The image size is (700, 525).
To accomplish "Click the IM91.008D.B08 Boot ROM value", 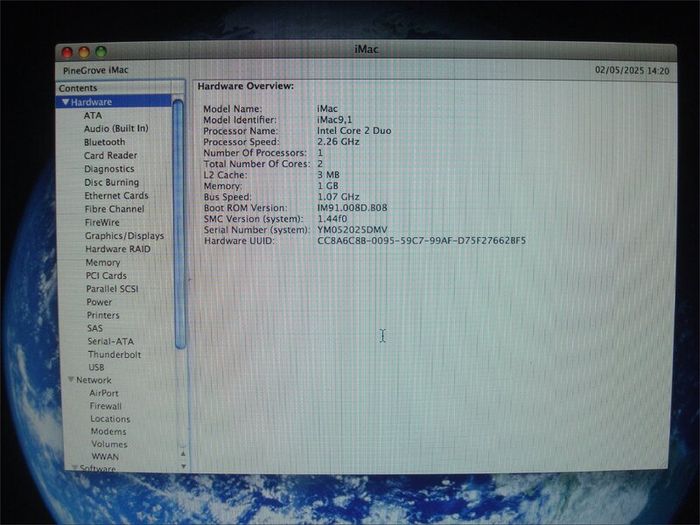I will click(352, 208).
